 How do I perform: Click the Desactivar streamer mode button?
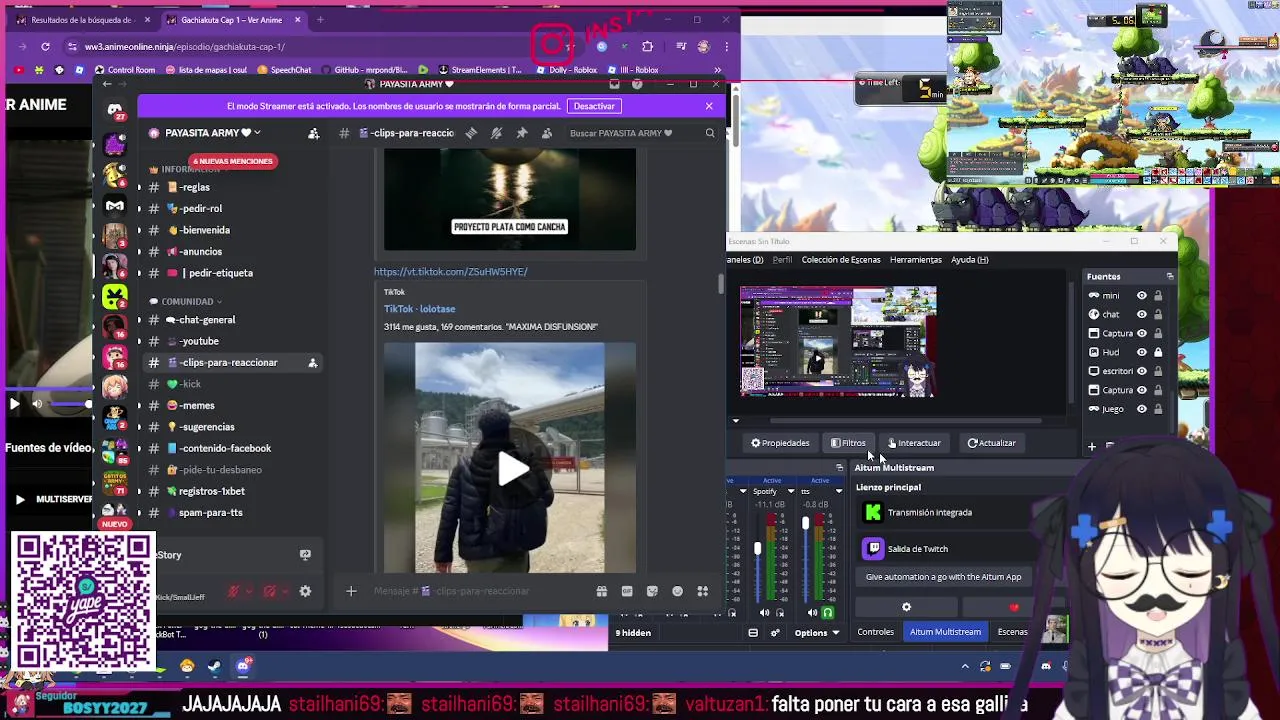[594, 106]
